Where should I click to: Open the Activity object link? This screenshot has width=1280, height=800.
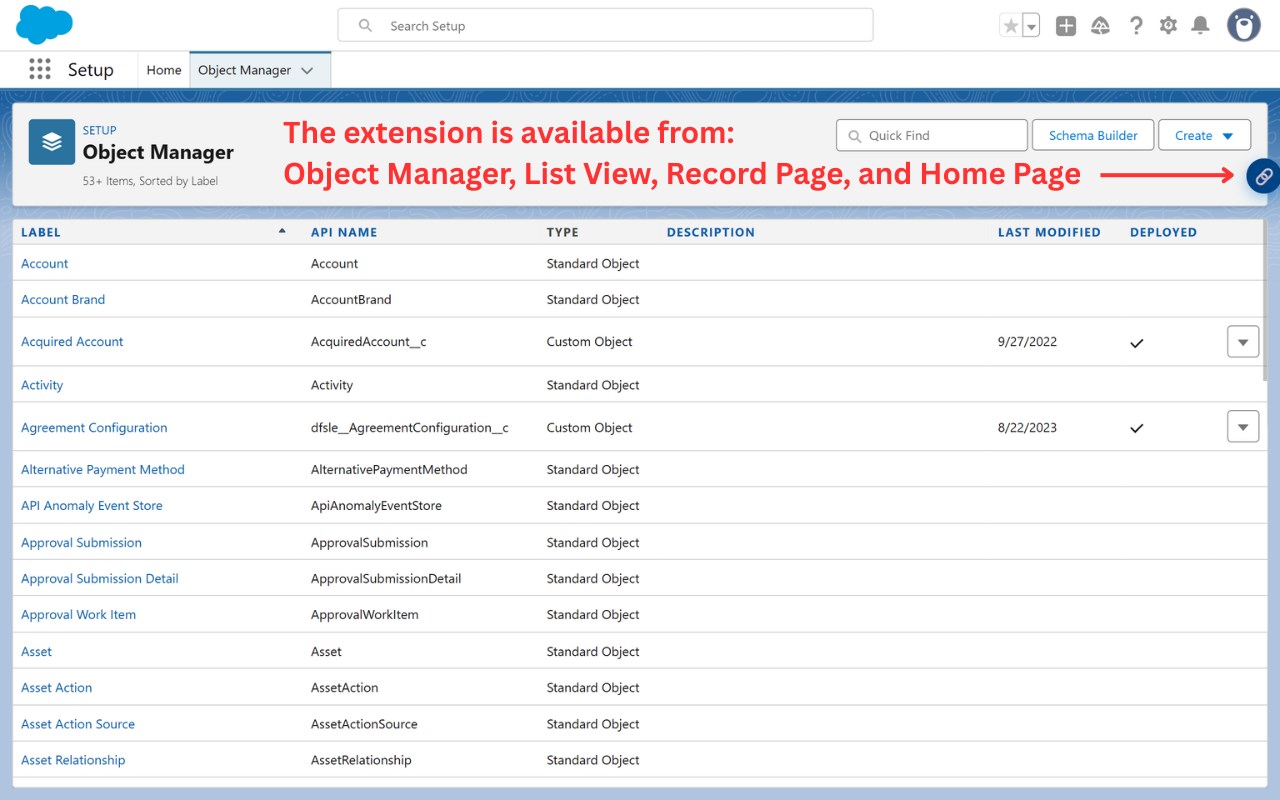[x=42, y=385]
